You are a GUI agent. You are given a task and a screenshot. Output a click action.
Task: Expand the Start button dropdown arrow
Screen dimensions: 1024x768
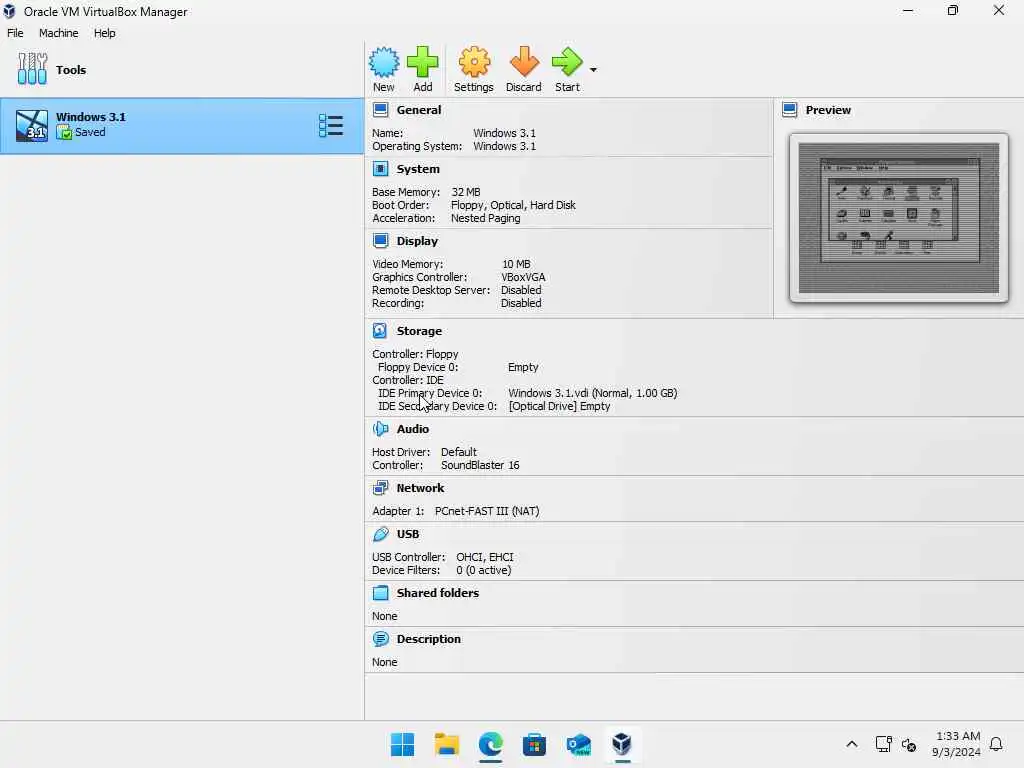(x=593, y=70)
